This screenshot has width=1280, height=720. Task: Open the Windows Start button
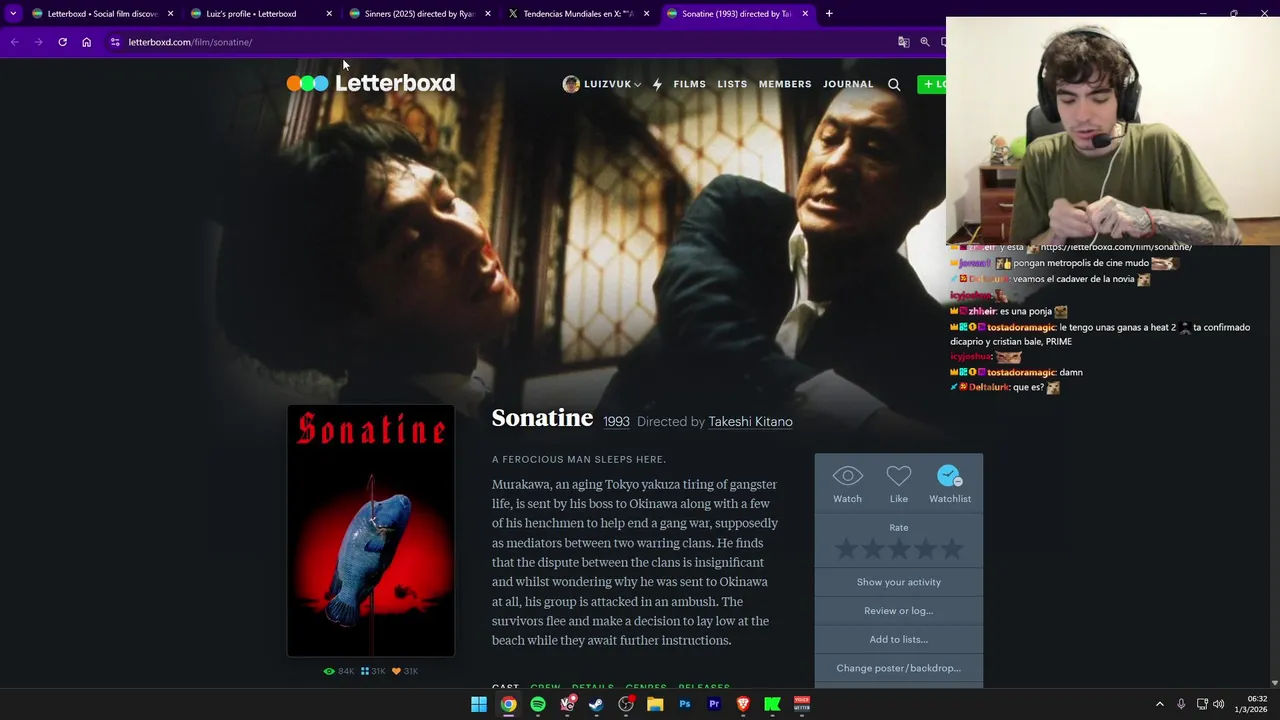click(x=479, y=704)
